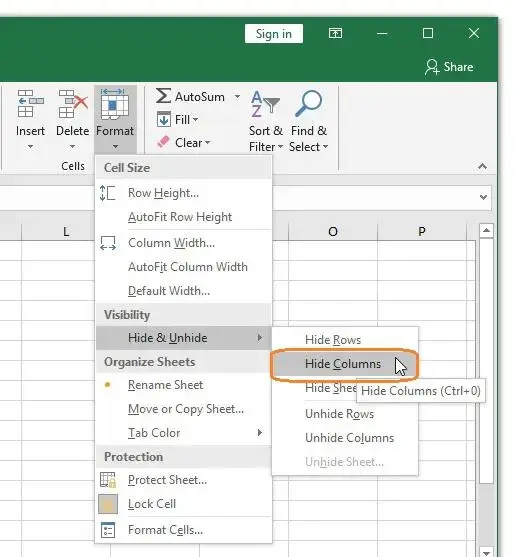Choose Unhide Rows in submenu
This screenshot has height=557, width=520.
click(x=345, y=414)
